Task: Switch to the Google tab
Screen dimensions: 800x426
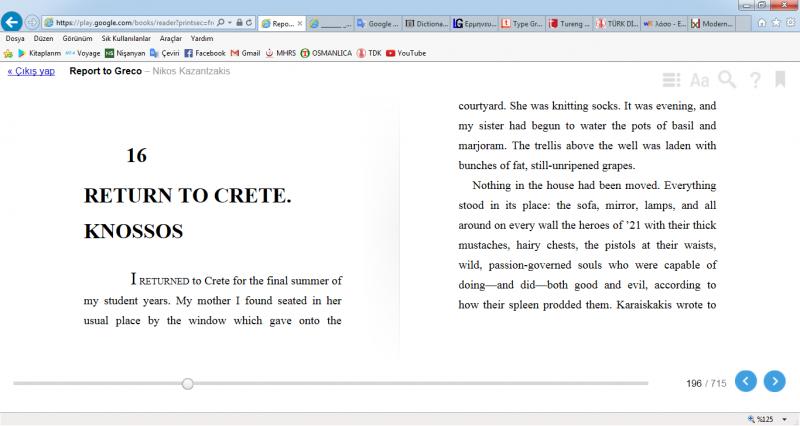Action: click(x=379, y=23)
